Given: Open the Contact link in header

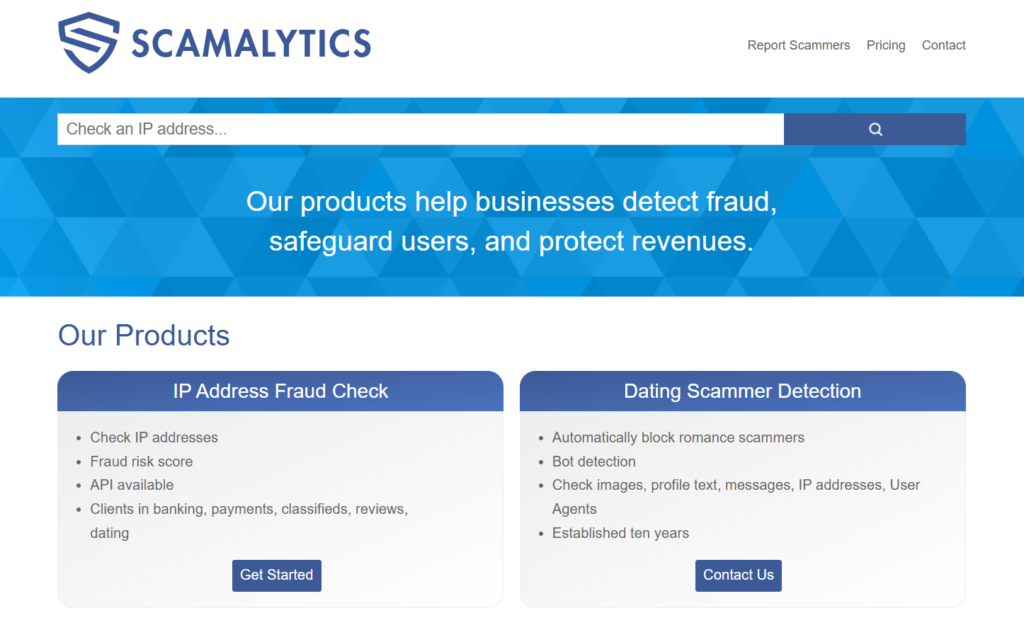Looking at the screenshot, I should tap(943, 45).
